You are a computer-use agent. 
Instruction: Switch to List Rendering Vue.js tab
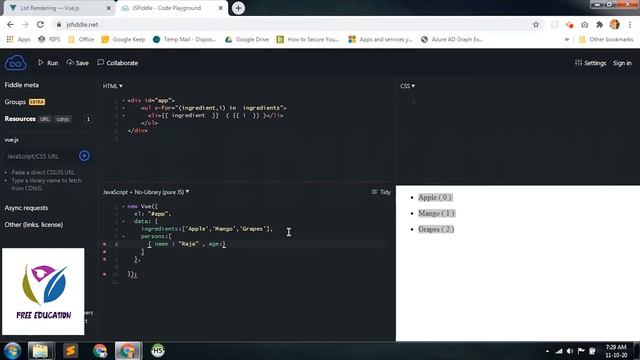click(57, 8)
